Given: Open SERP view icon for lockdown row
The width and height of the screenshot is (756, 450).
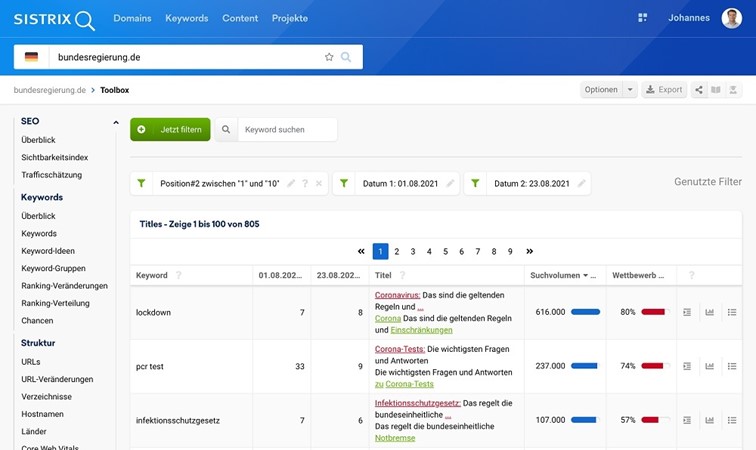Looking at the screenshot, I should click(x=687, y=313).
